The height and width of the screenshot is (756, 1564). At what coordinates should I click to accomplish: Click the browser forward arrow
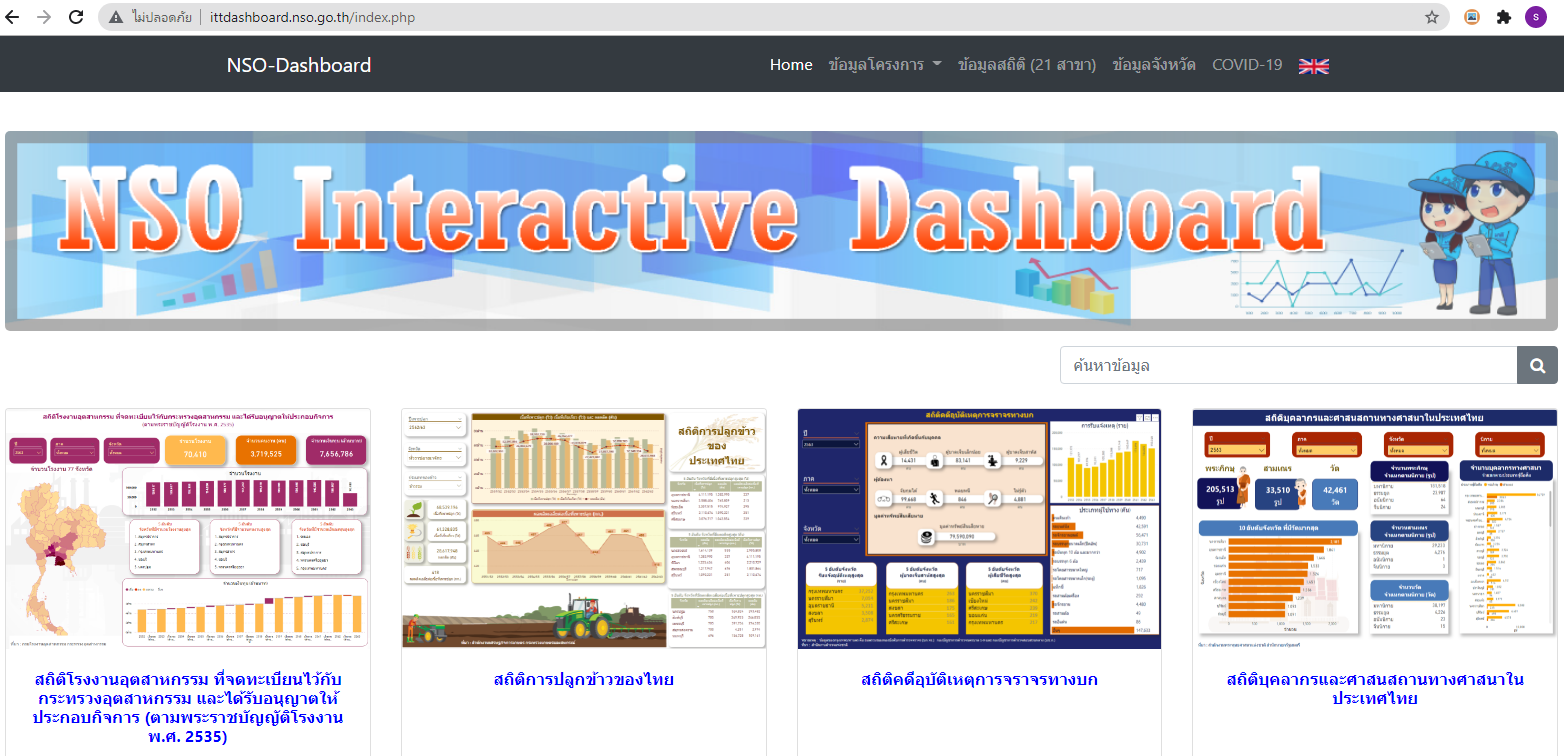point(43,17)
